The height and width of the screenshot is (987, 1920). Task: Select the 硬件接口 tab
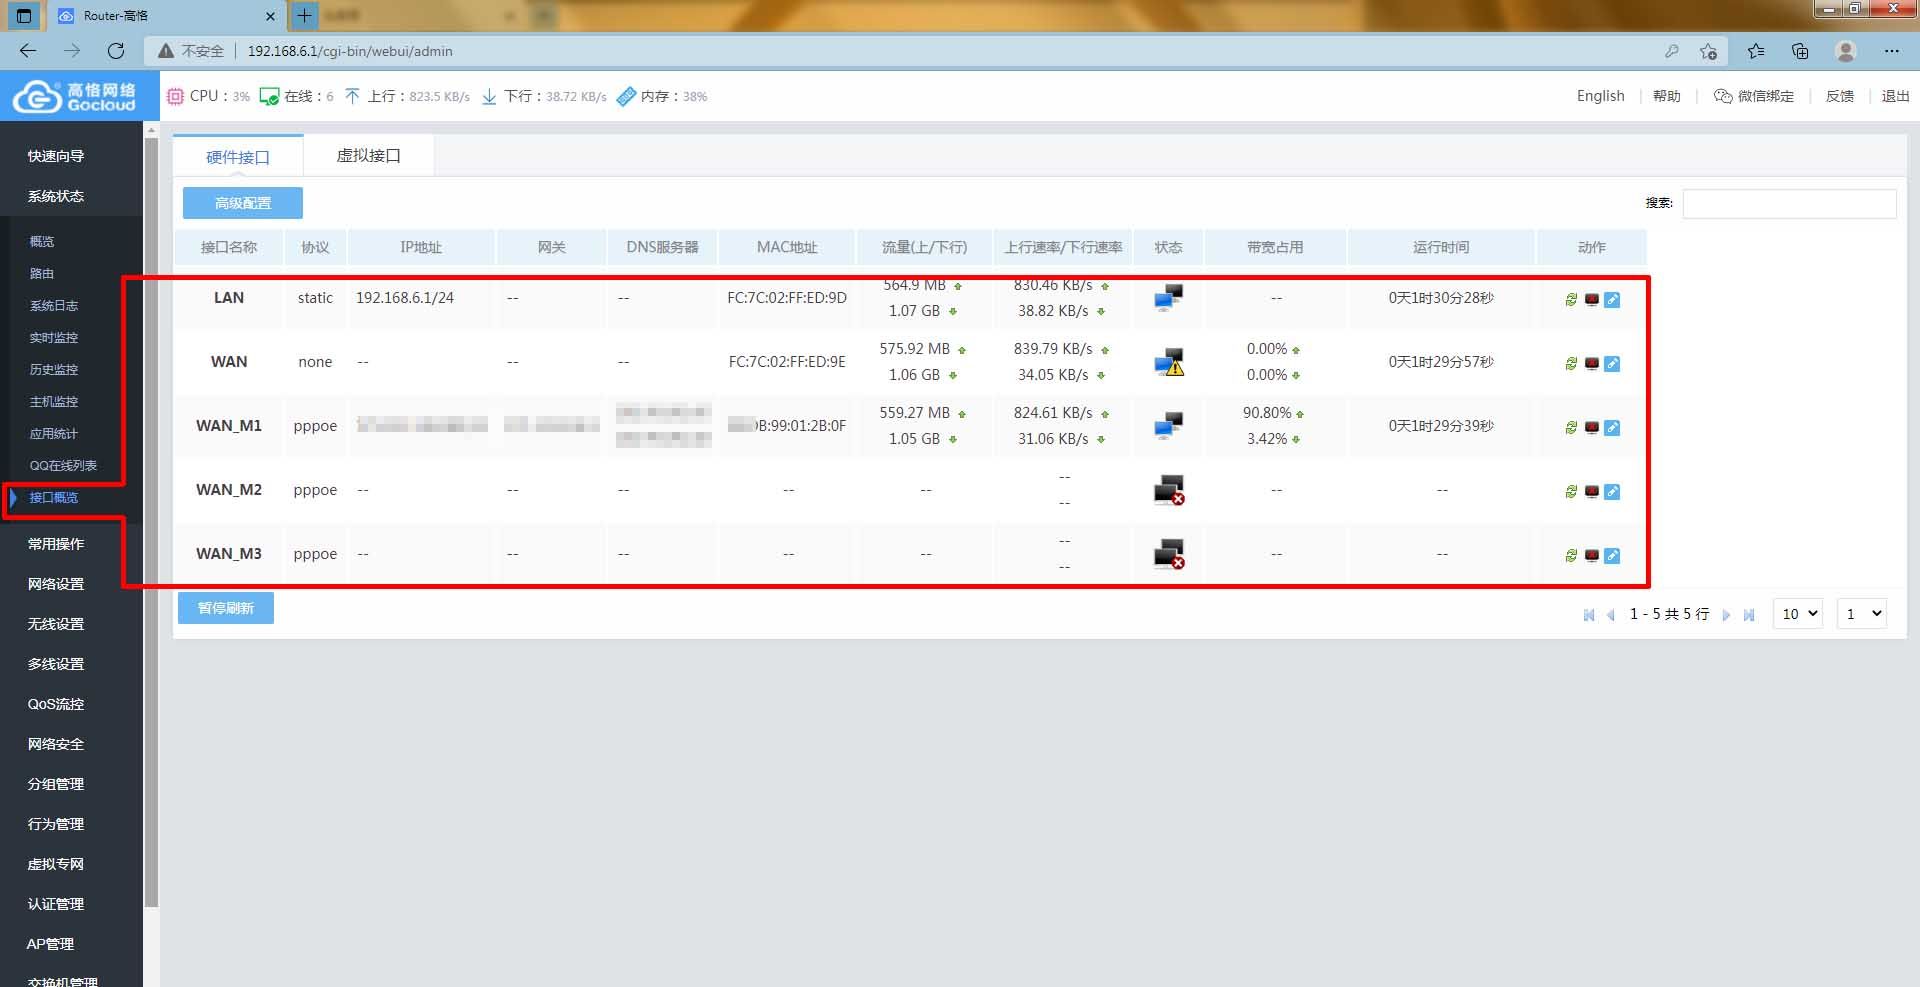238,157
